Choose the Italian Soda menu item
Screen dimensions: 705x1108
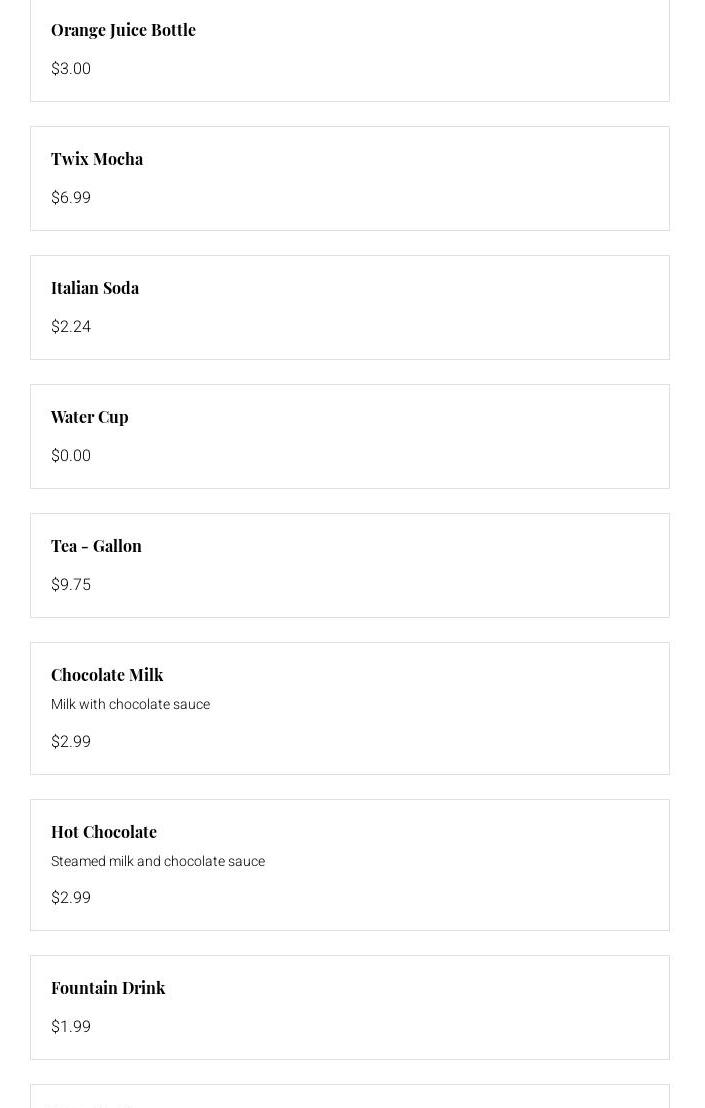pos(95,288)
